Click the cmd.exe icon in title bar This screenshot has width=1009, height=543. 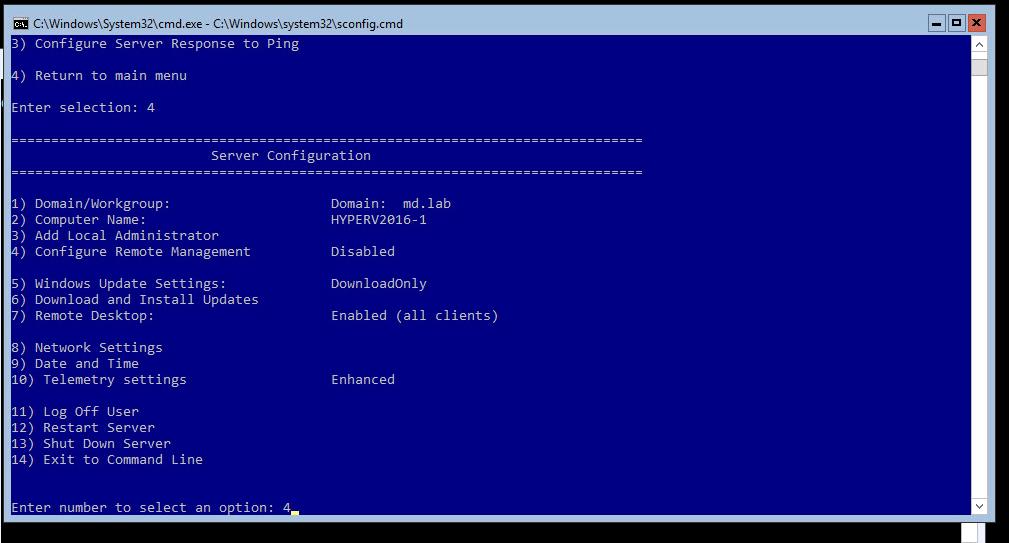20,24
